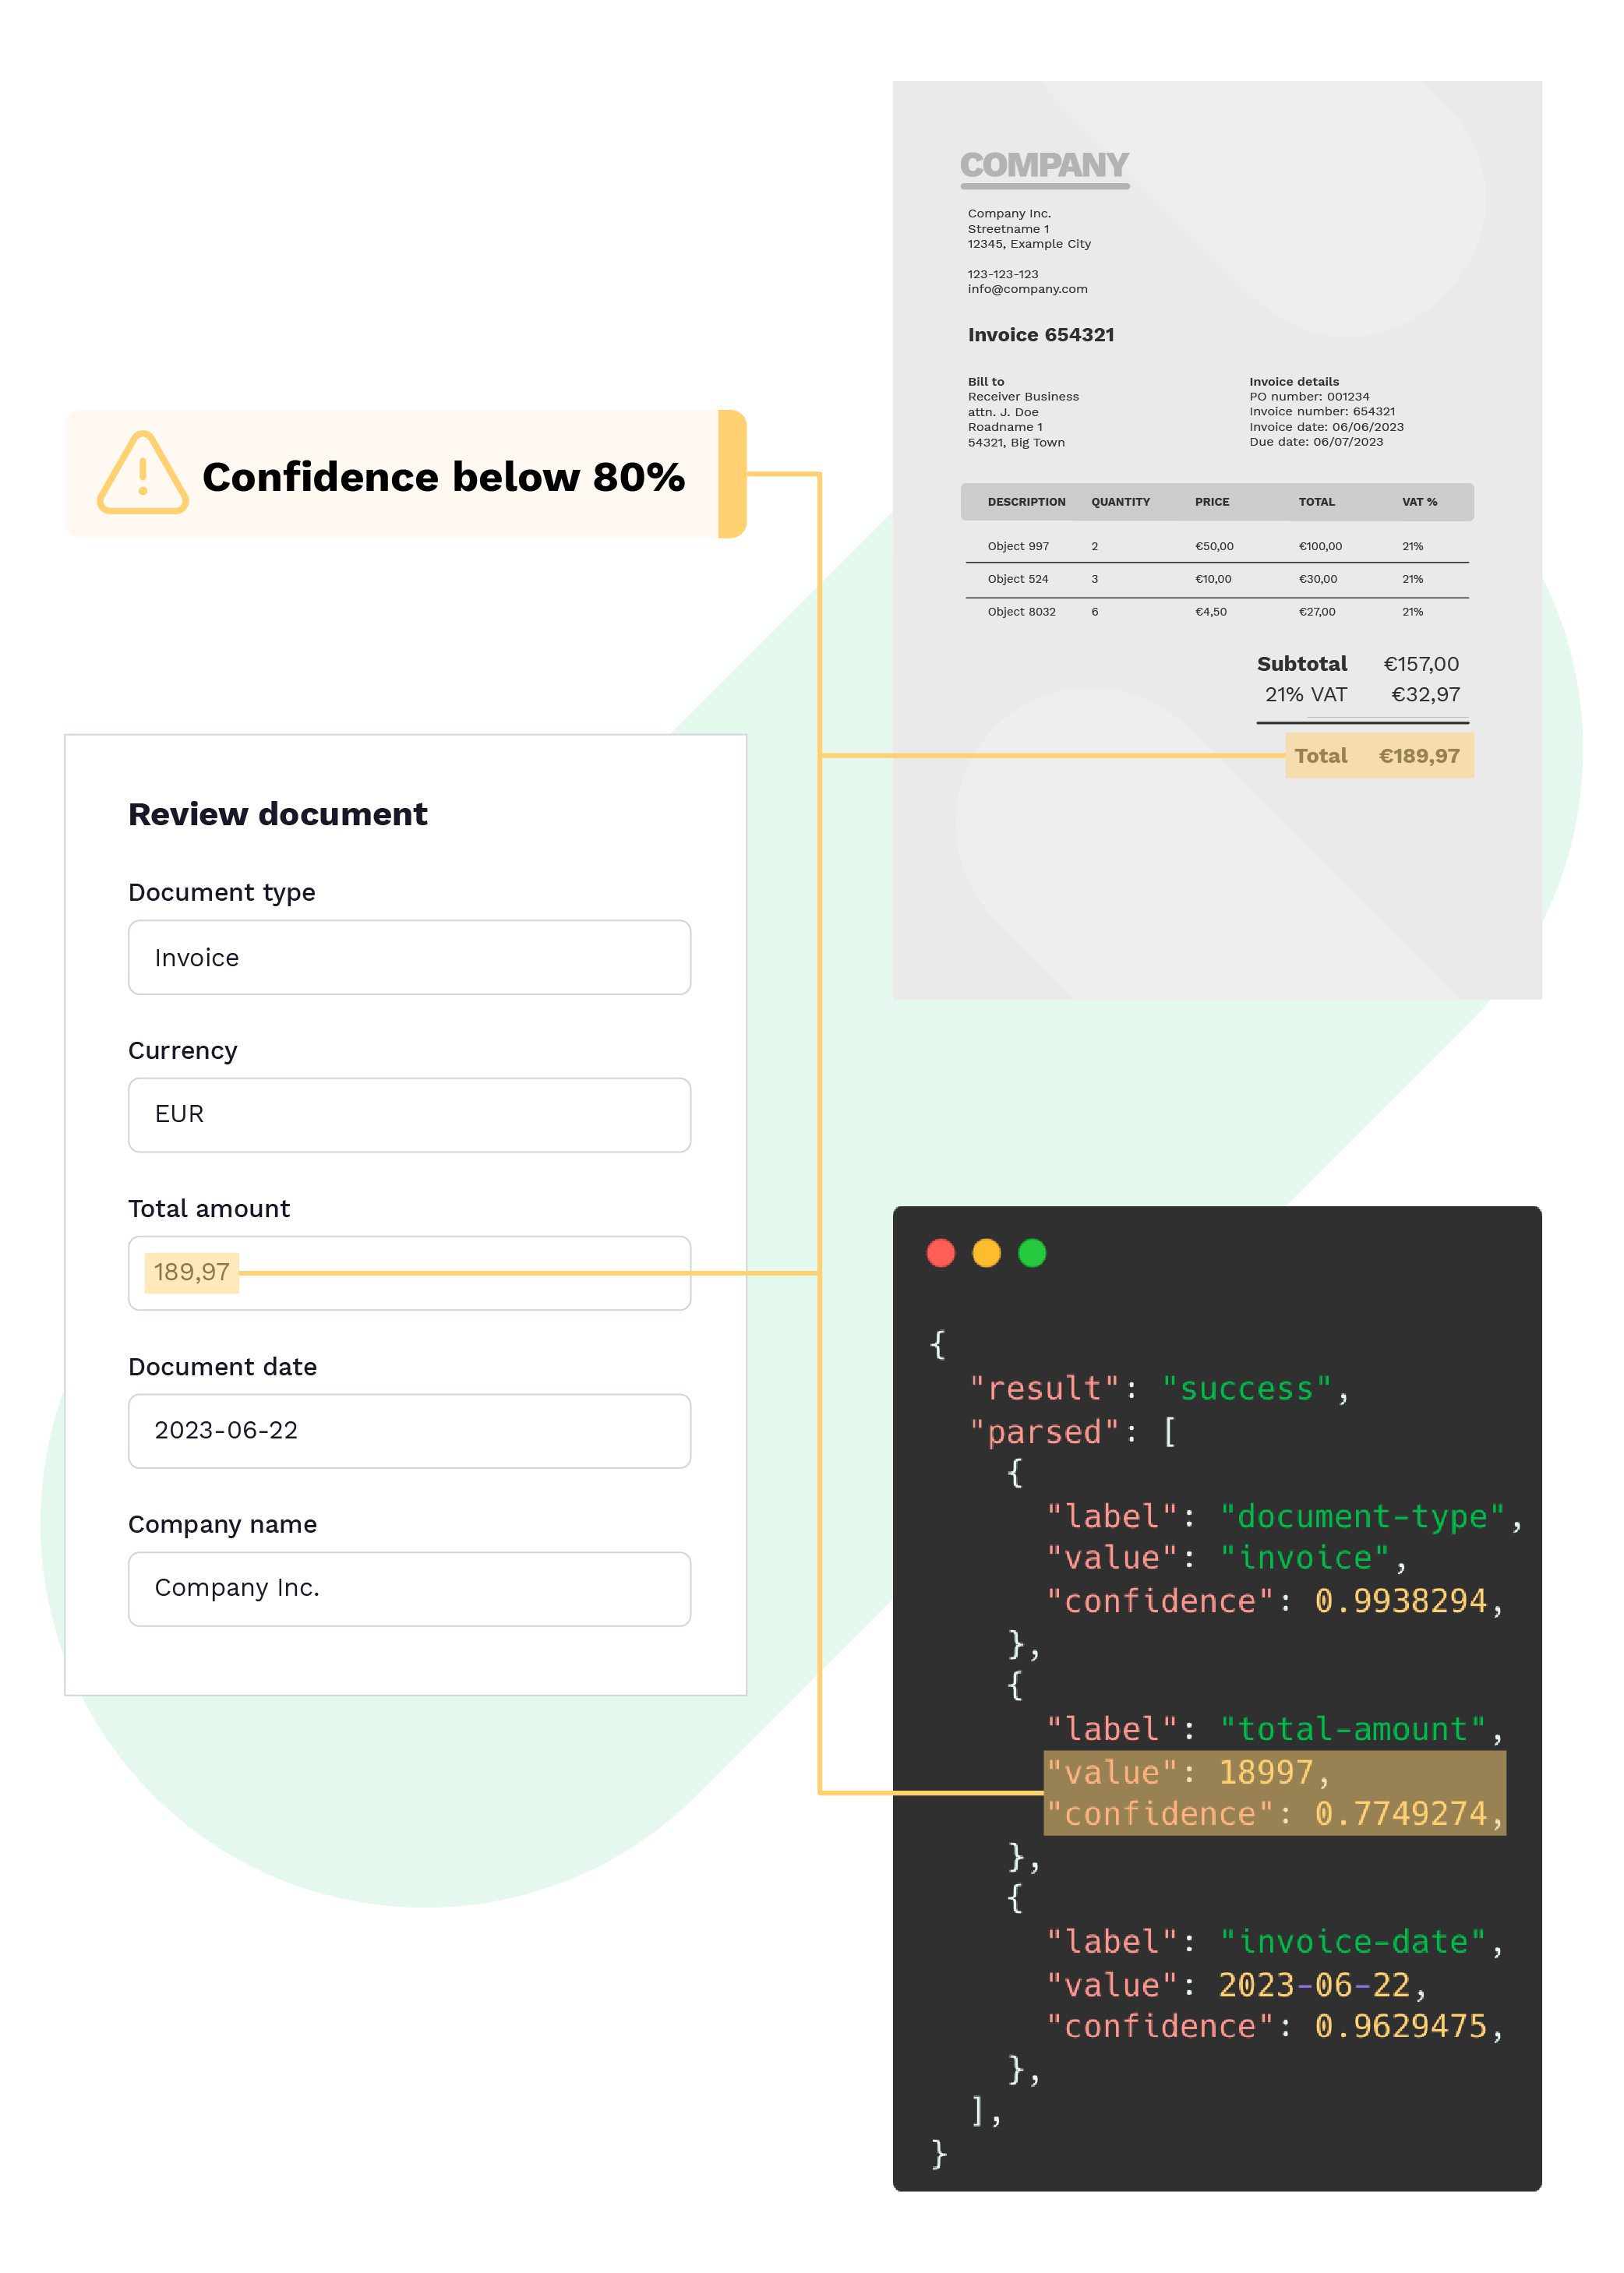Image resolution: width=1624 pixels, height=2273 pixels.
Task: Click the highlighted confidence 0.7749274 line
Action: point(1273,1814)
